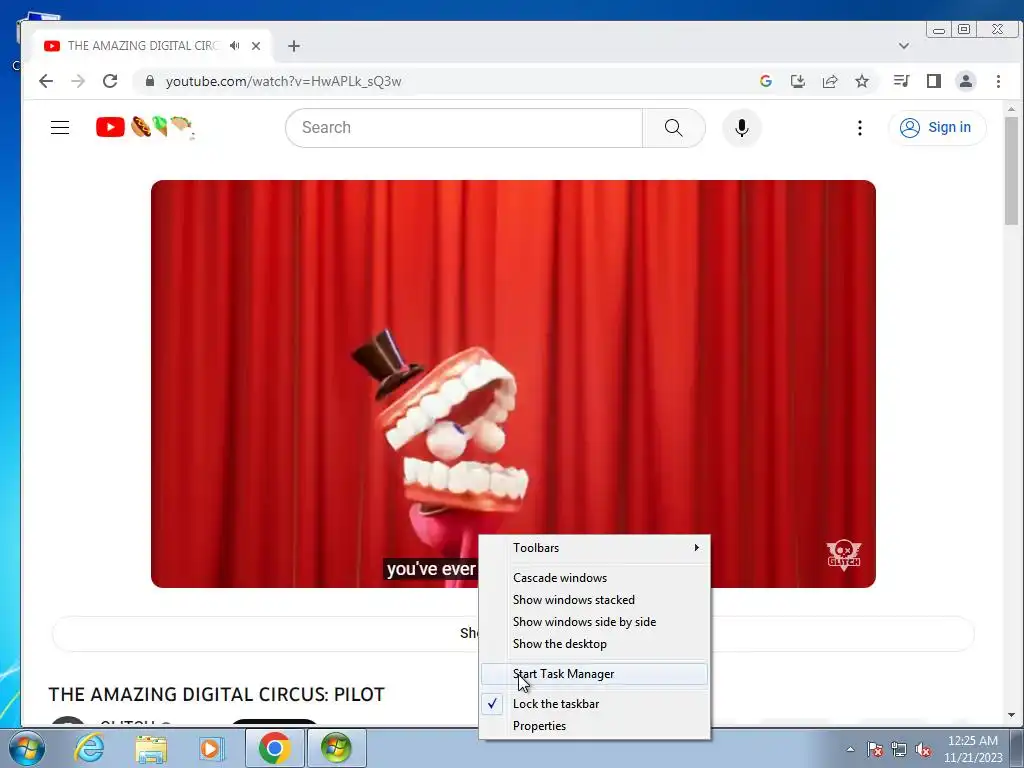Search with your voice microphone icon

741,127
